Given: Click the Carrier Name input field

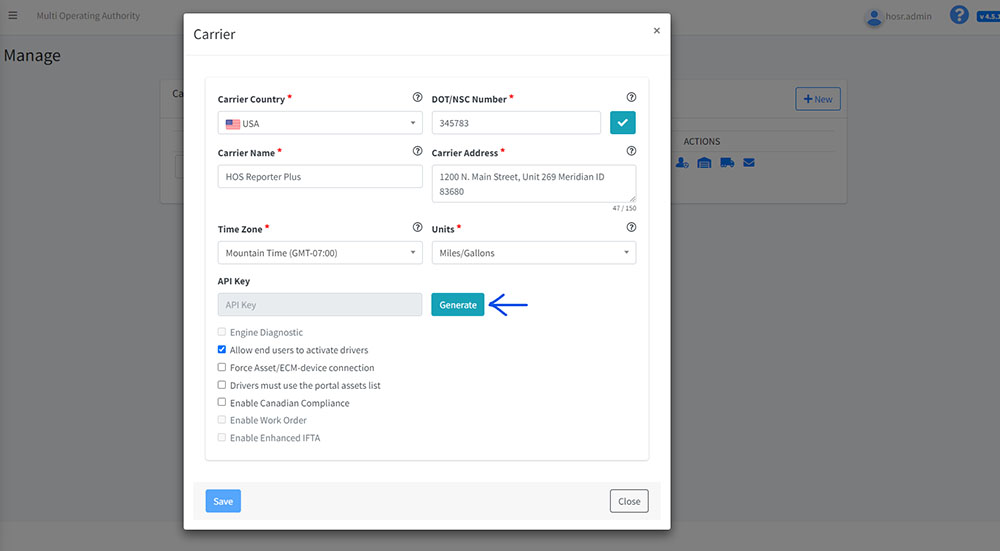Looking at the screenshot, I should click(320, 177).
